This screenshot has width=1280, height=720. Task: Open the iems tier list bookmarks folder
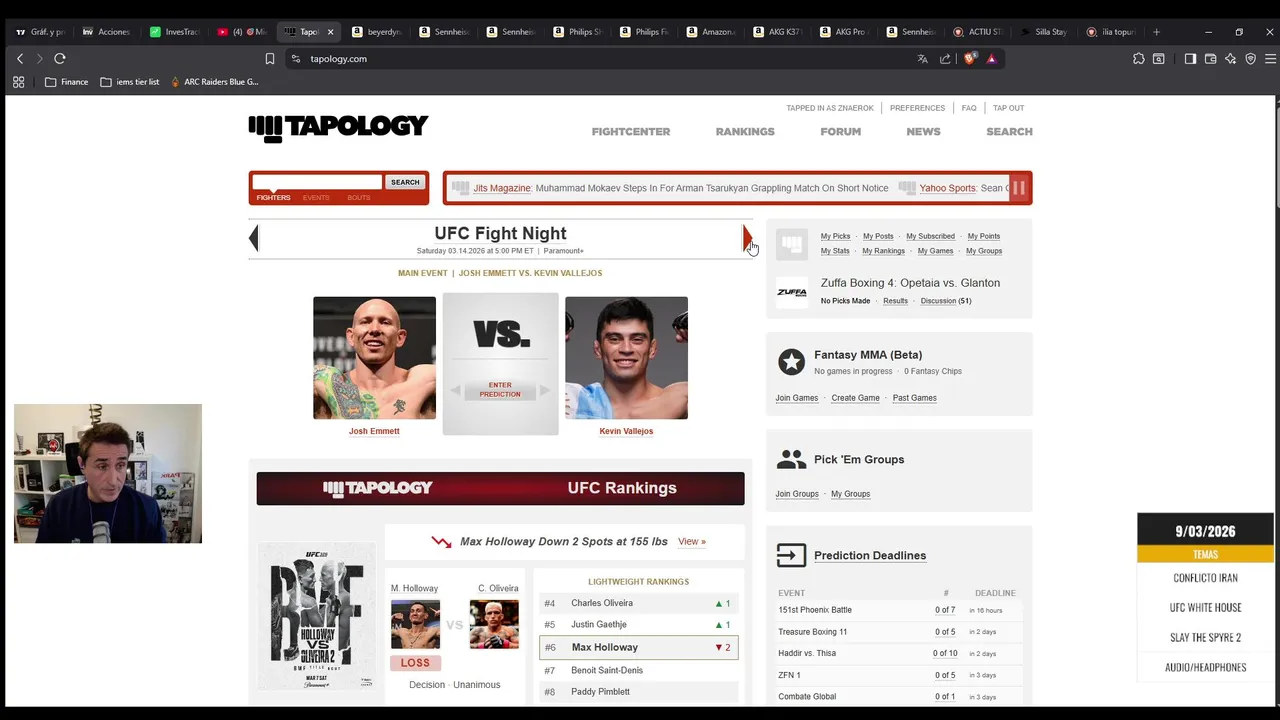pyautogui.click(x=130, y=82)
